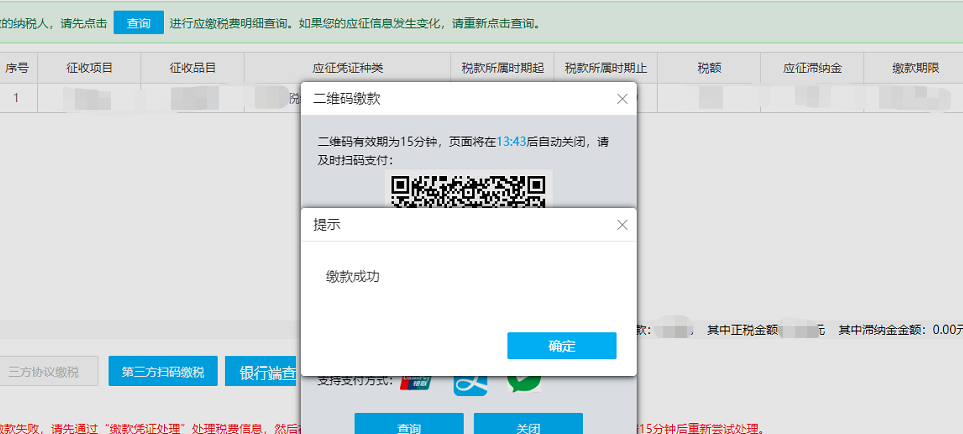Click 关闭 button at bottom of QR dialog
This screenshot has width=963, height=434.
[x=528, y=424]
